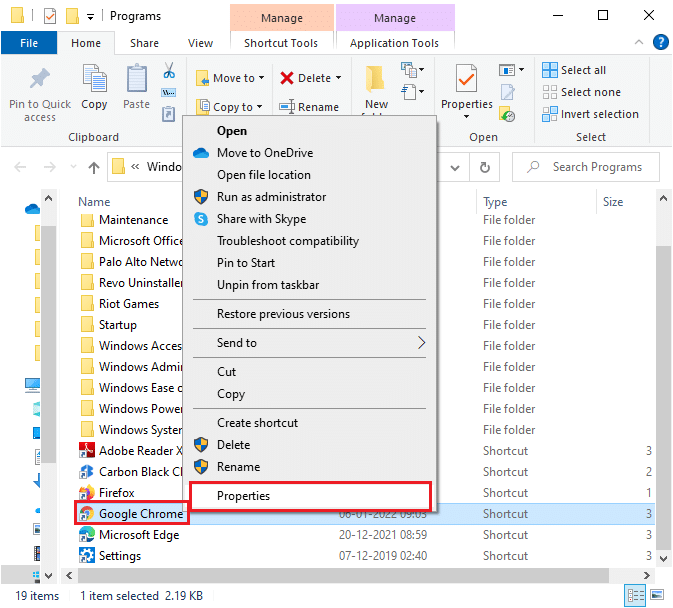Viewport: 673px width, 608px height.
Task: Switch to the Share tab
Action: (144, 43)
